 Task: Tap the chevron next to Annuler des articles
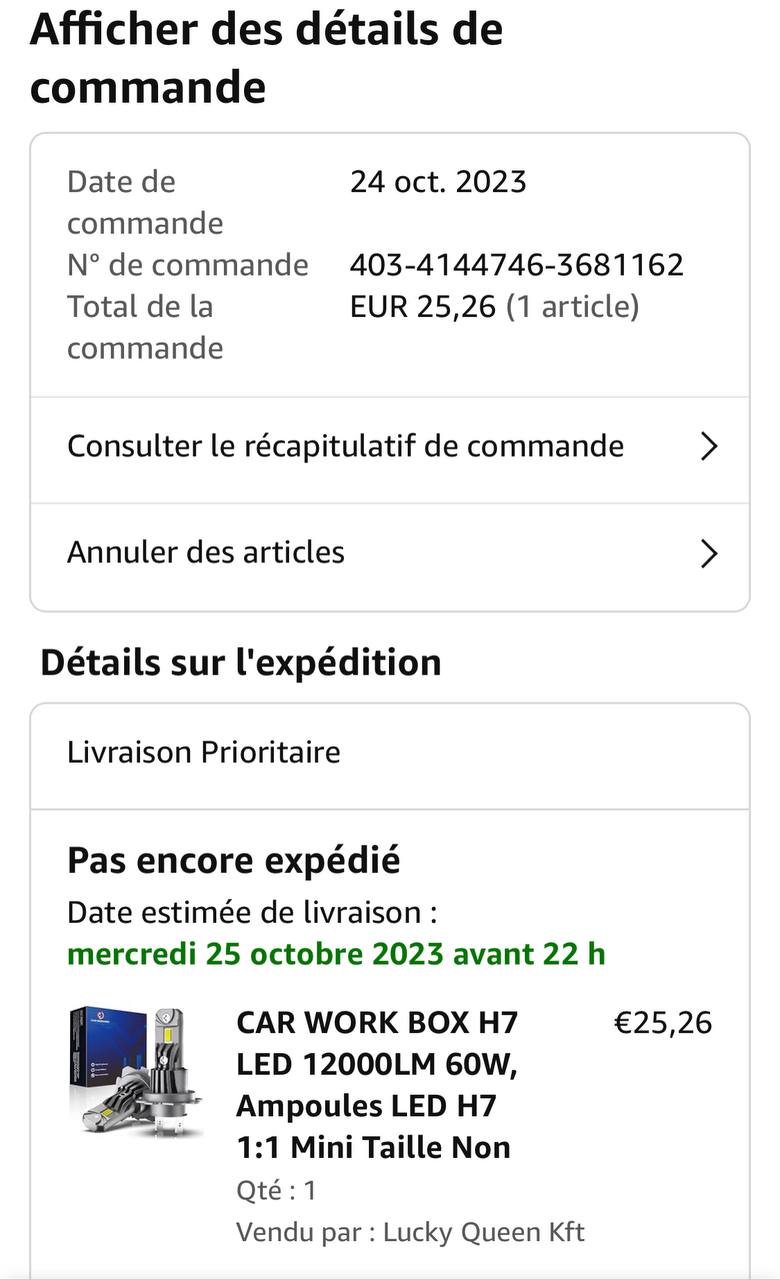tap(709, 553)
